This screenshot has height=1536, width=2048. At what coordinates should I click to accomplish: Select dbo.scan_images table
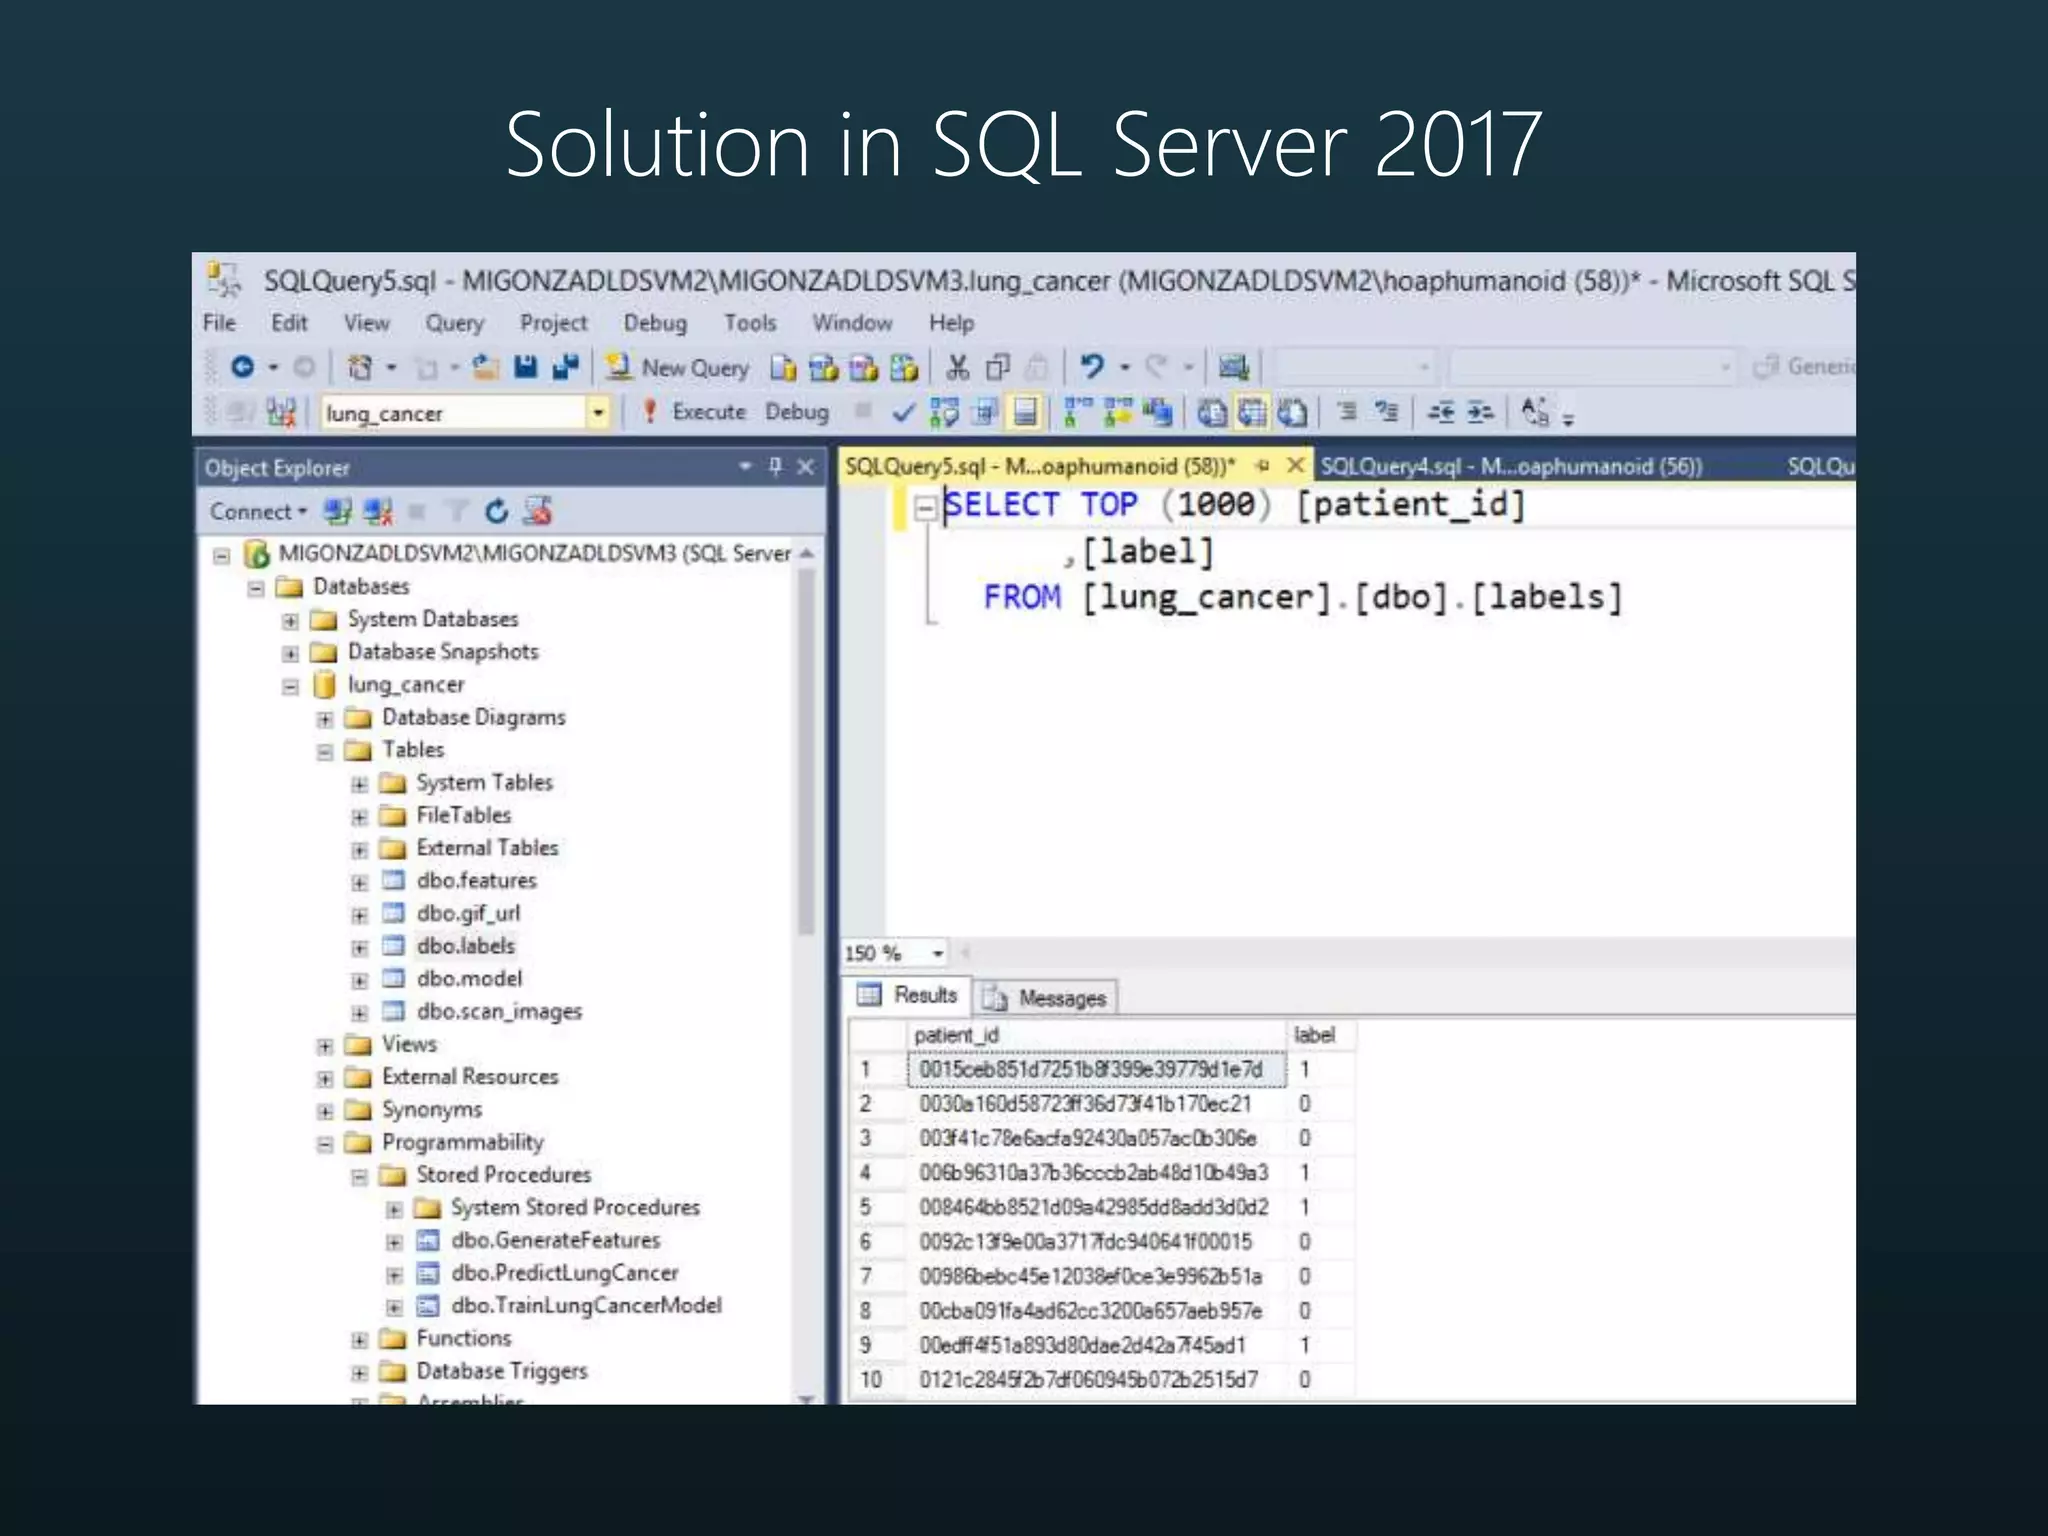(499, 1011)
